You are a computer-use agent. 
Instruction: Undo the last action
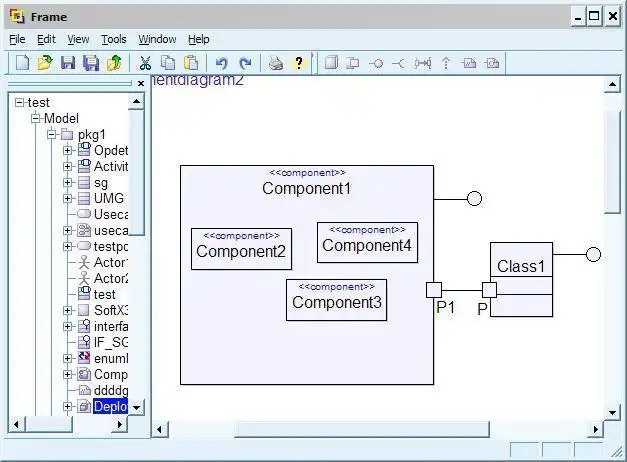pyautogui.click(x=222, y=63)
